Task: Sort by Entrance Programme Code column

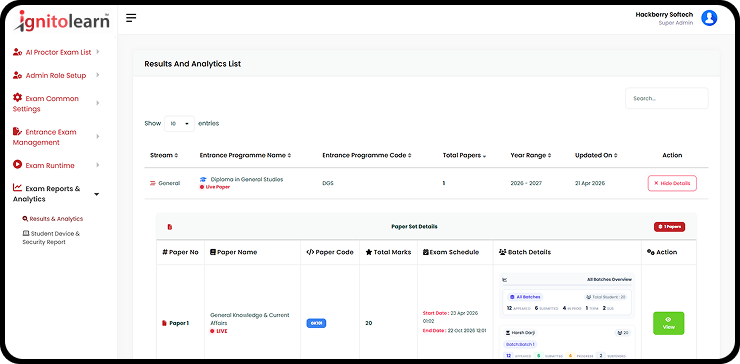Action: click(x=367, y=155)
